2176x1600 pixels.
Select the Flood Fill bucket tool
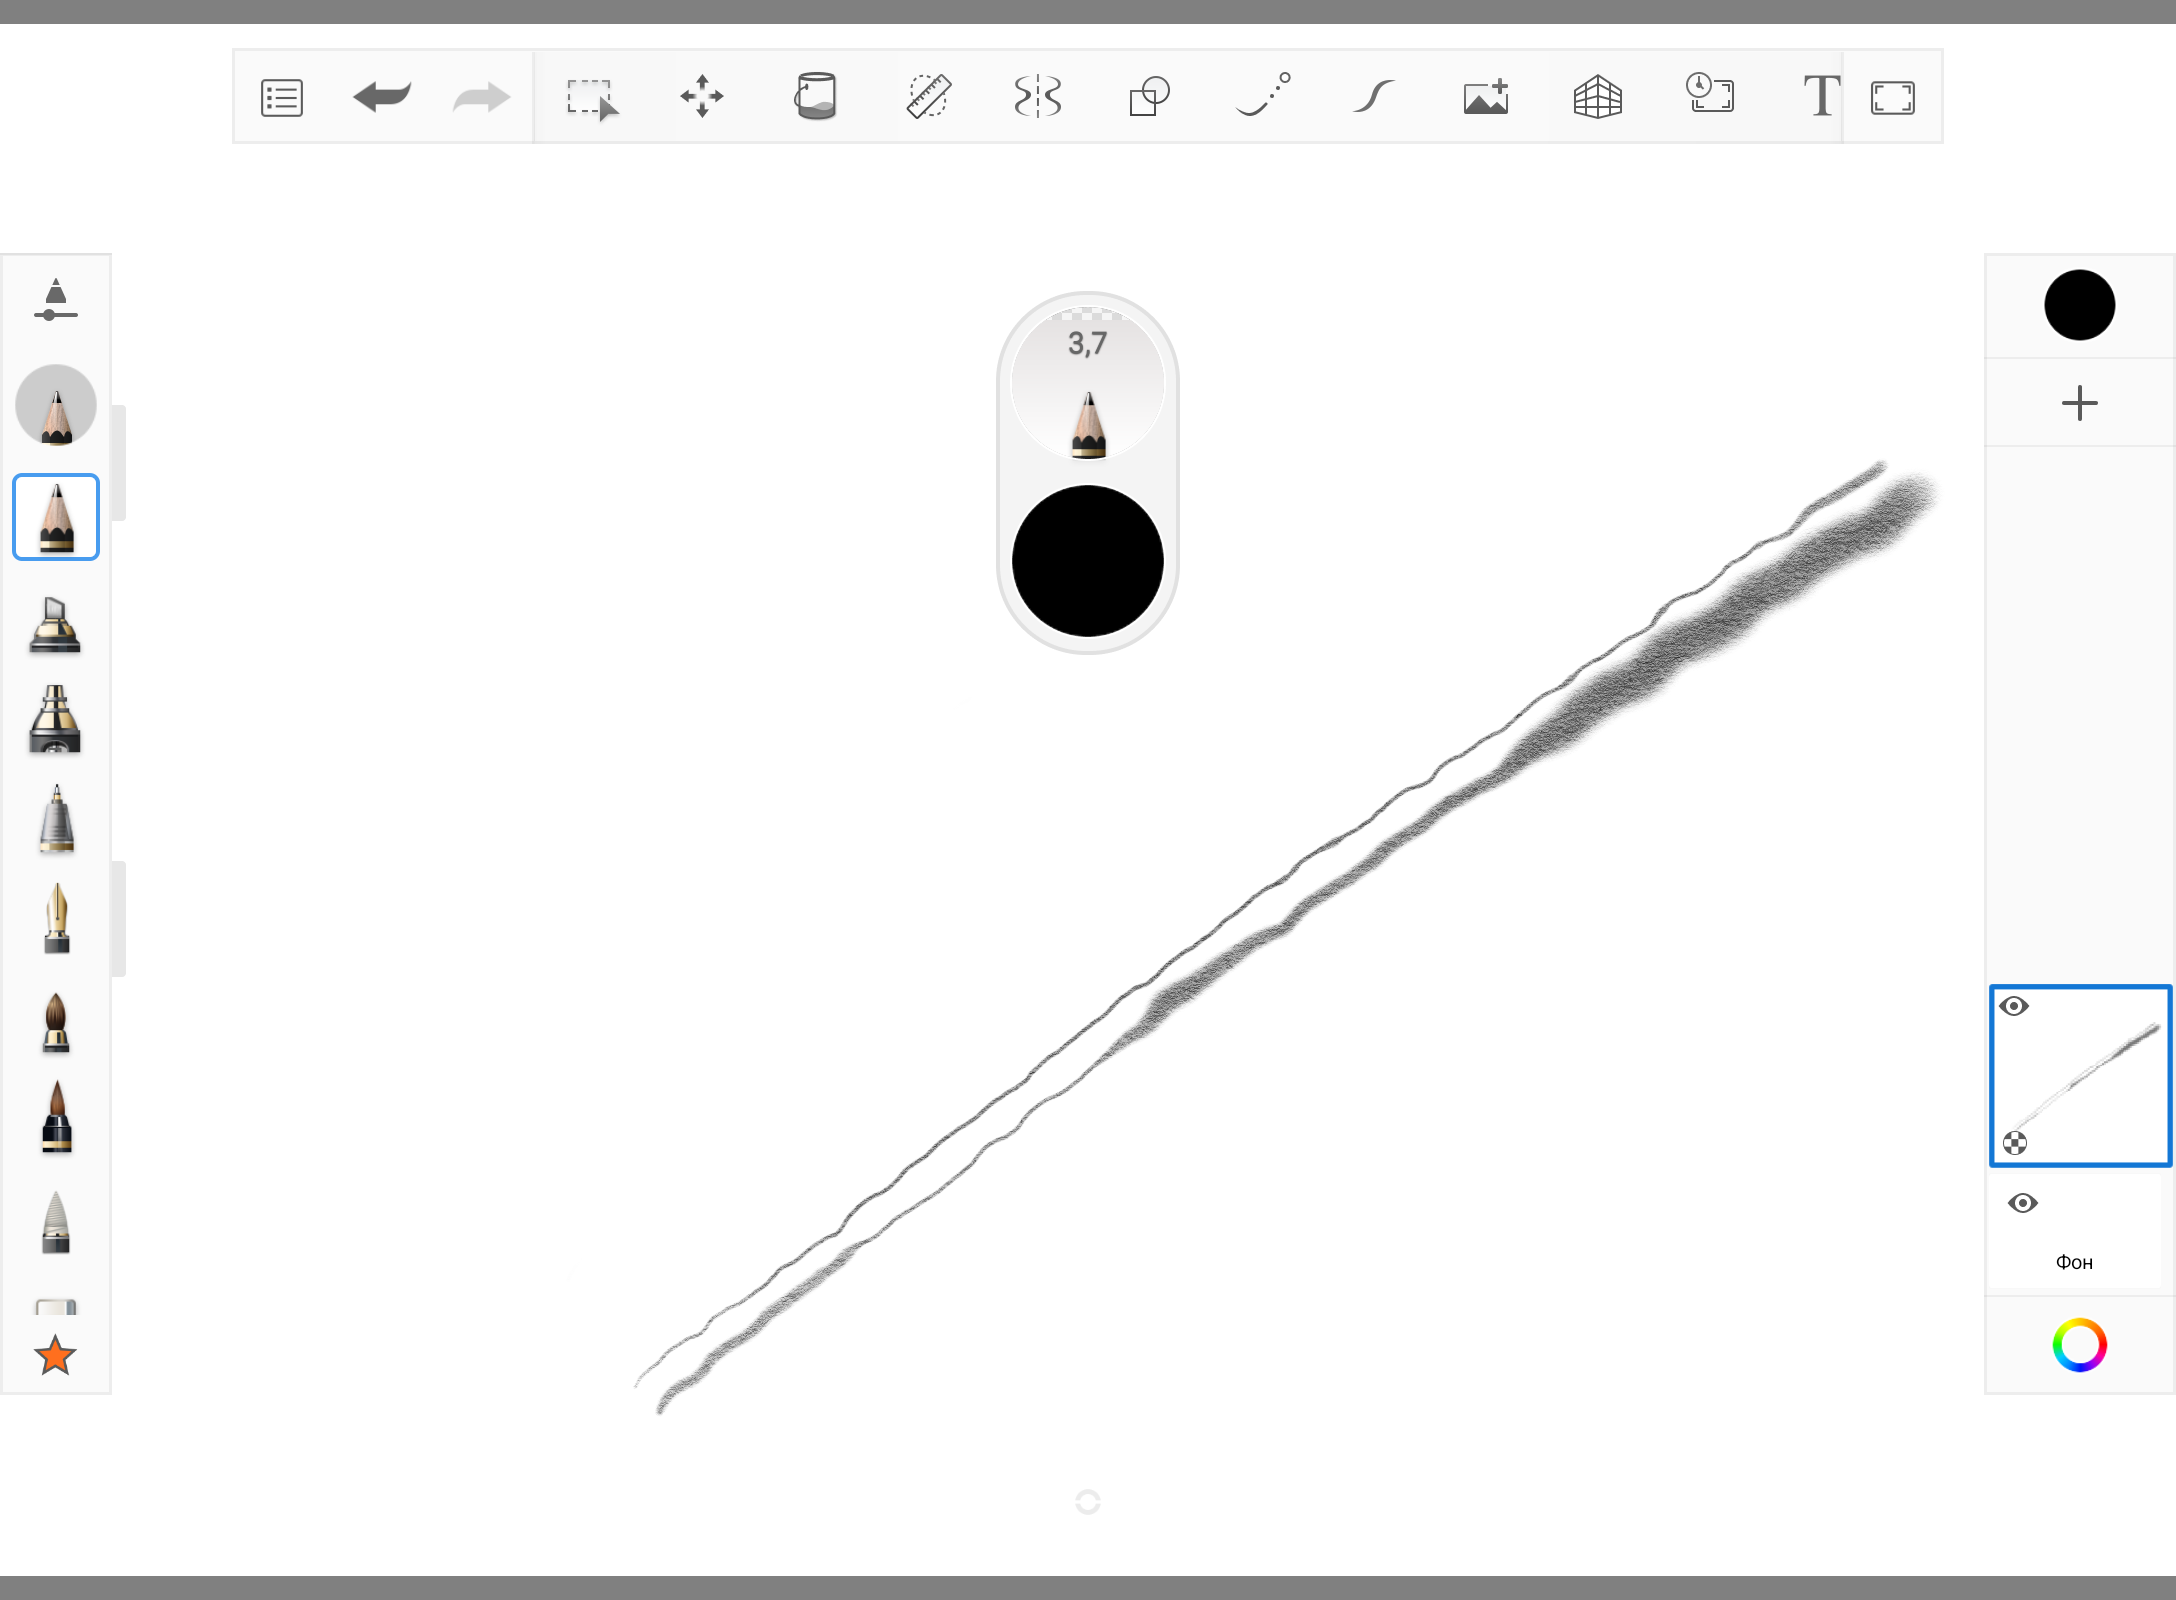click(815, 97)
